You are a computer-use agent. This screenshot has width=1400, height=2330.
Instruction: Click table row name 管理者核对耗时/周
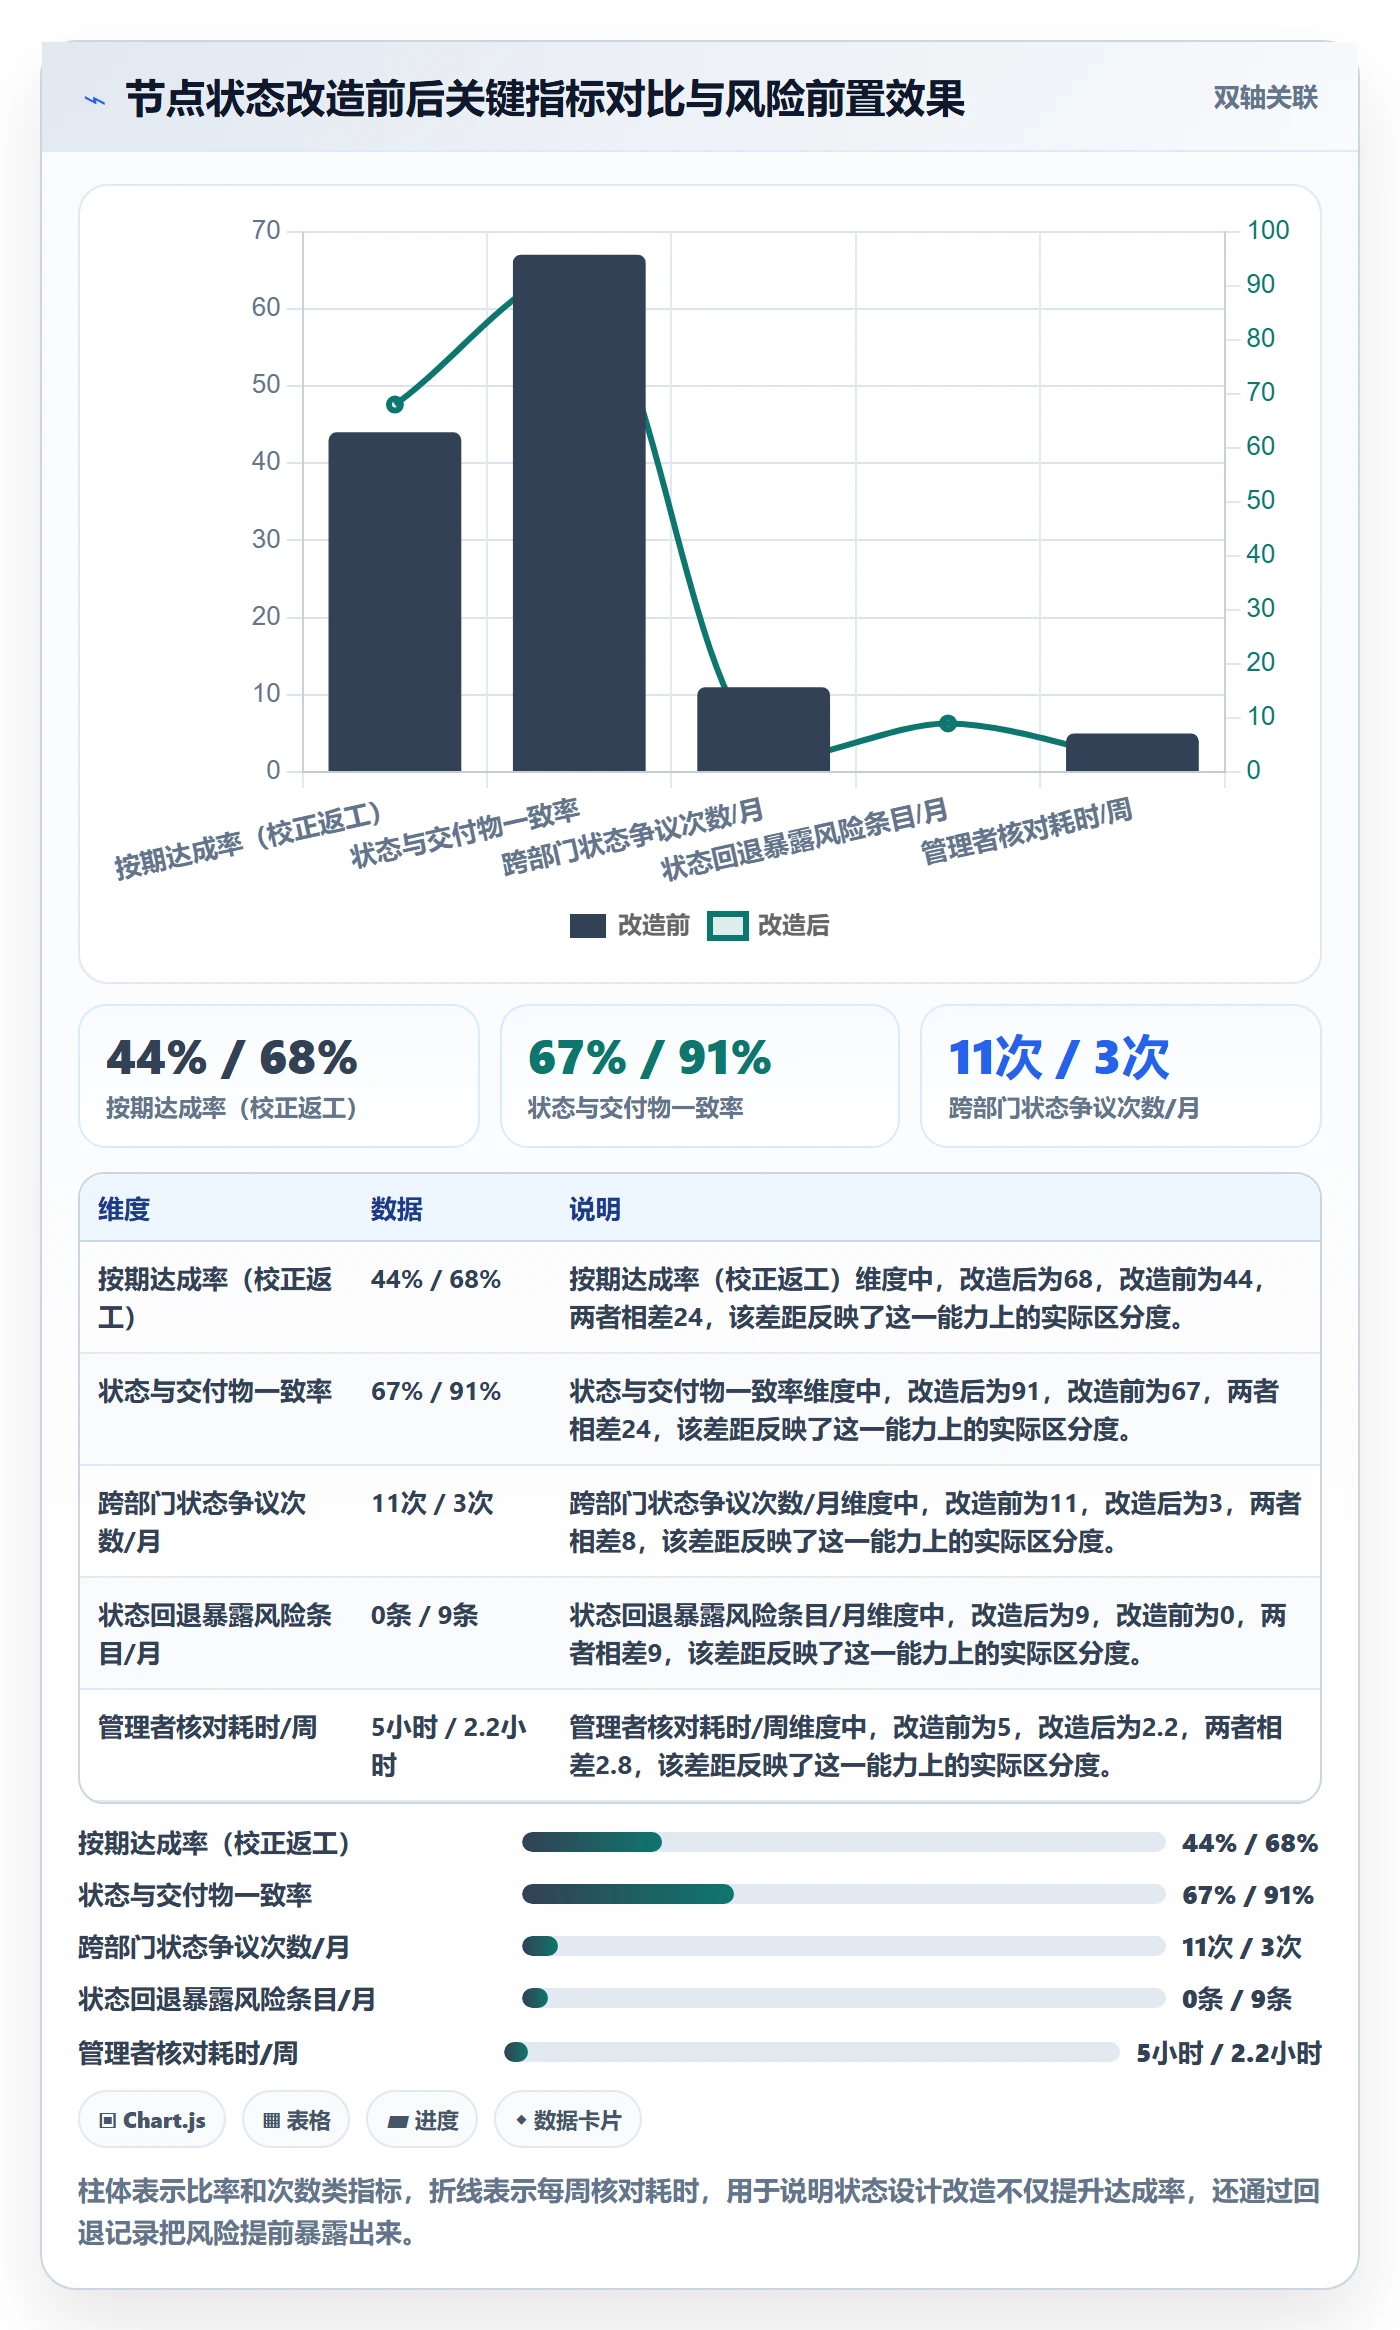click(207, 1727)
